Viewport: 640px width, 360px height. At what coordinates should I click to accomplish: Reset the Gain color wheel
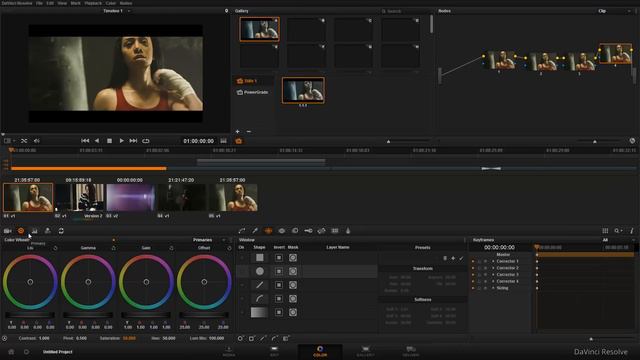[171, 248]
